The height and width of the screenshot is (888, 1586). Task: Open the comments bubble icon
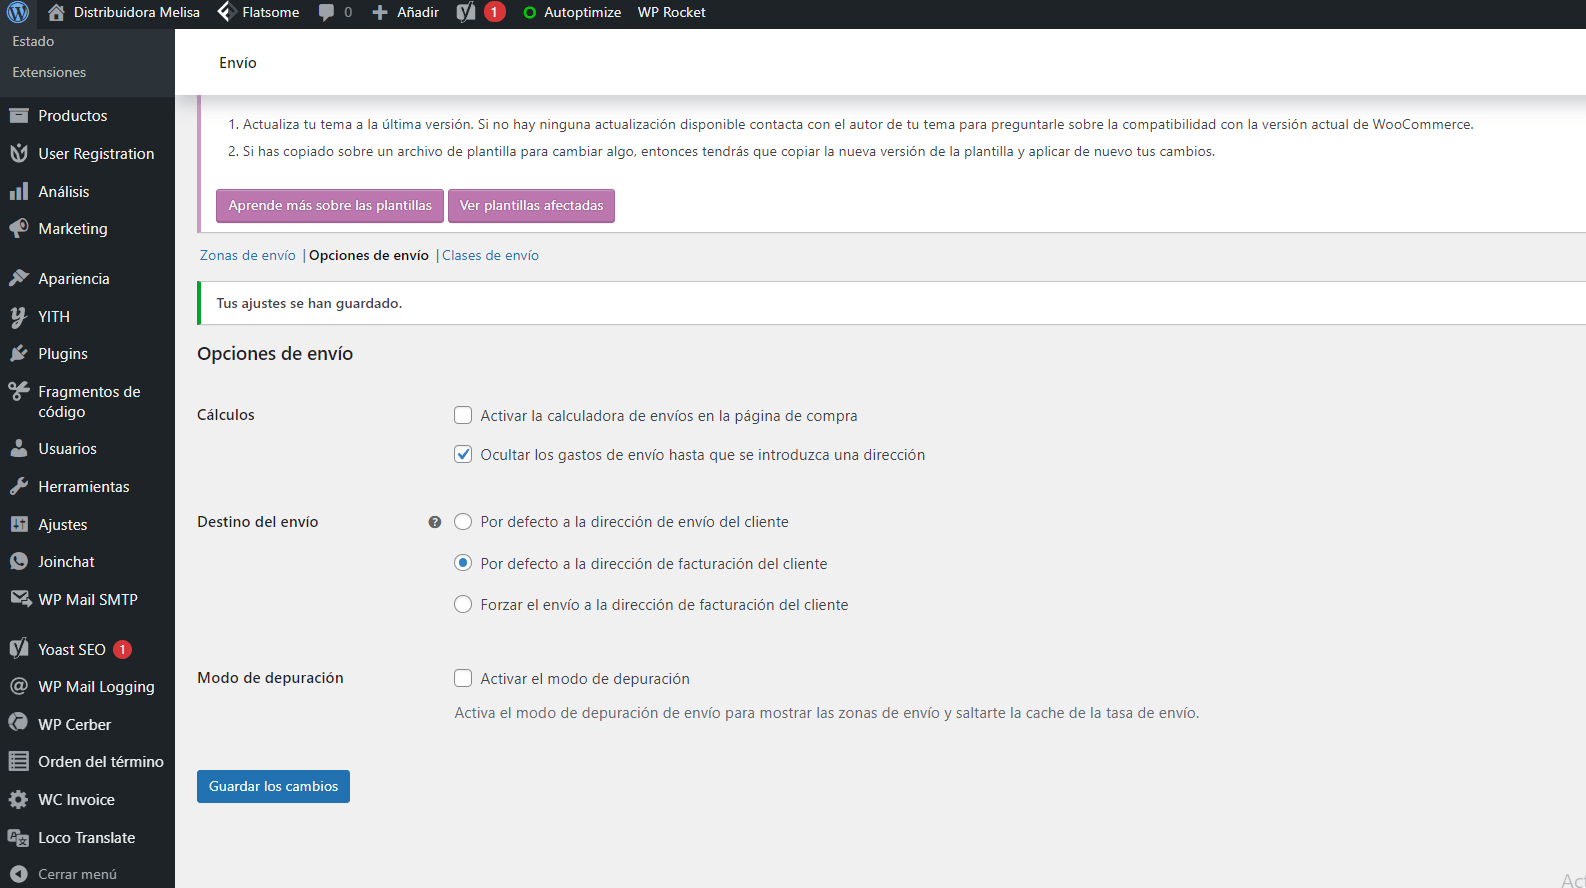(x=326, y=13)
